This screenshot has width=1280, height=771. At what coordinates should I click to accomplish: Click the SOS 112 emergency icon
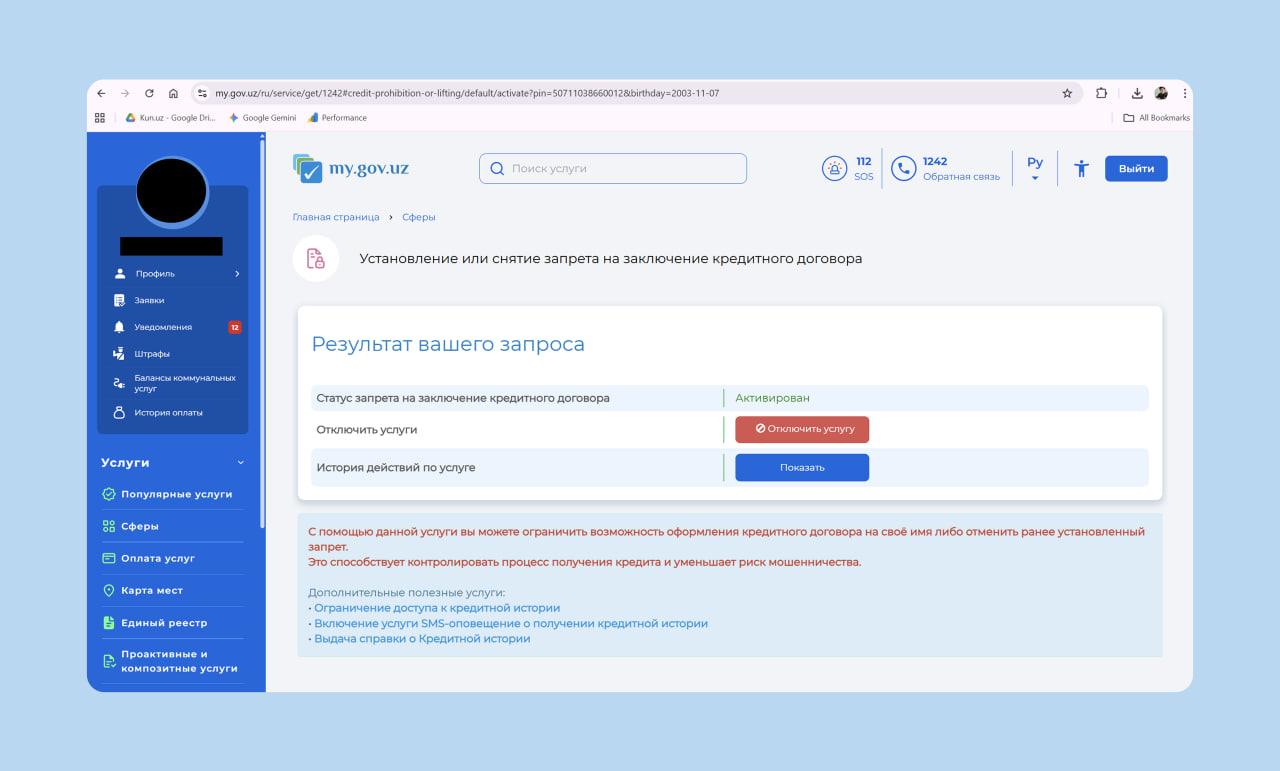(x=833, y=169)
